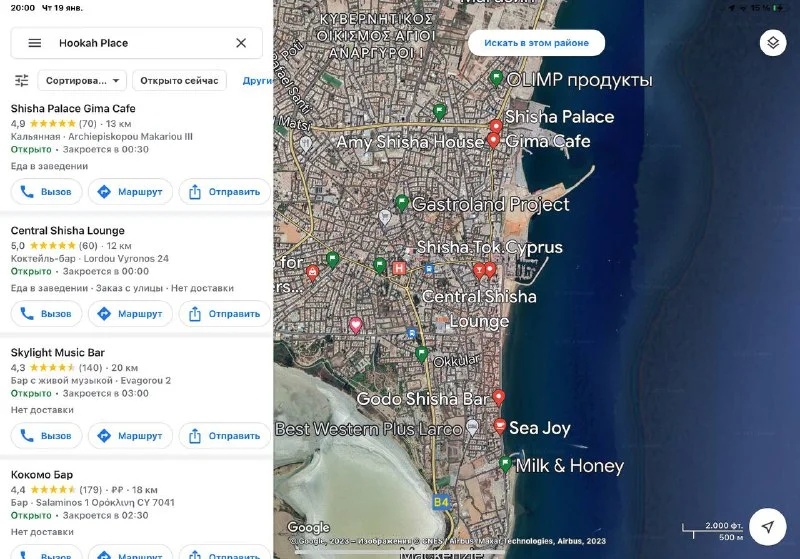Open the hamburger menu in search bar

click(x=35, y=43)
